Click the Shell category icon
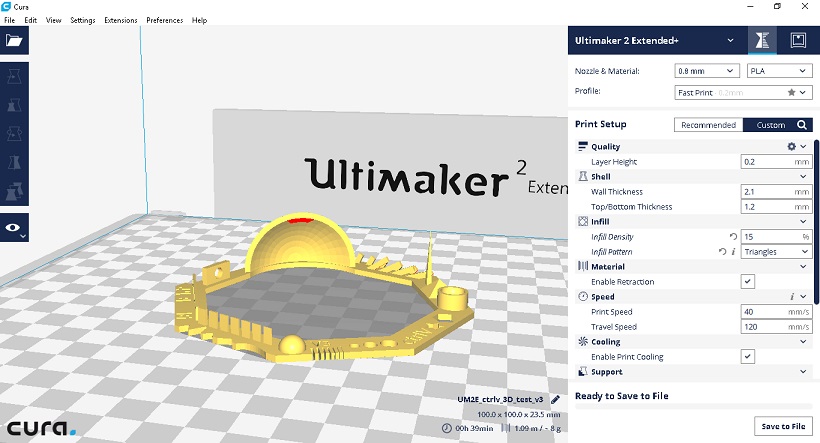The width and height of the screenshot is (820, 443). (x=583, y=176)
